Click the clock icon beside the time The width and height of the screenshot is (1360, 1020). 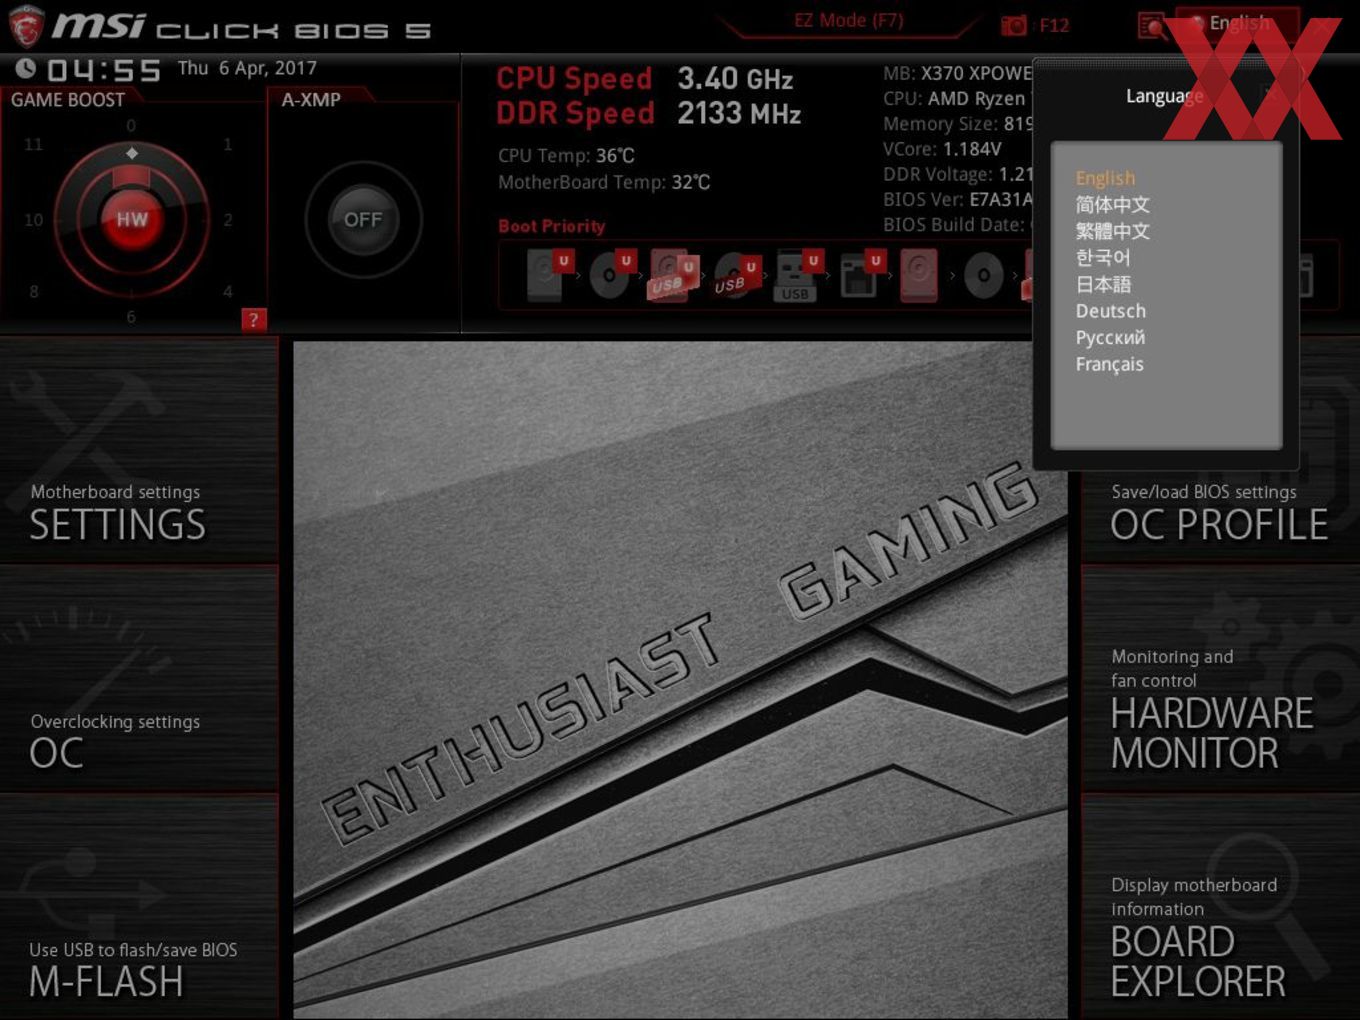(26, 69)
